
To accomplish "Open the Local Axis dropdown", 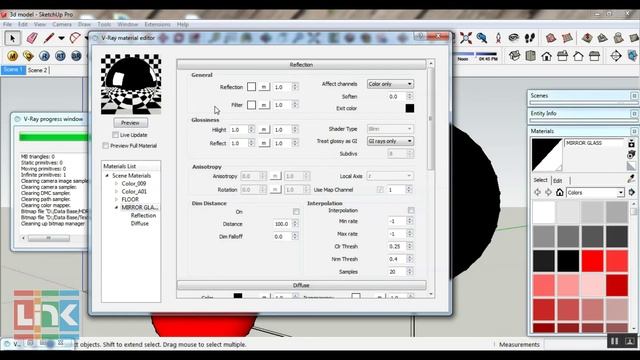I will 390,176.
